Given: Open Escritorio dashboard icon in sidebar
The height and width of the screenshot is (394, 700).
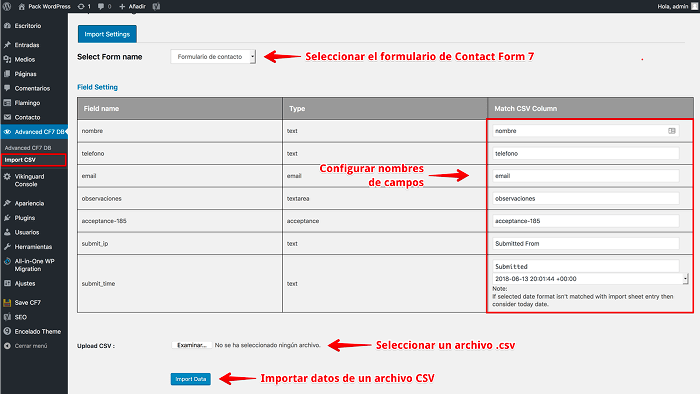Looking at the screenshot, I should [x=7, y=26].
